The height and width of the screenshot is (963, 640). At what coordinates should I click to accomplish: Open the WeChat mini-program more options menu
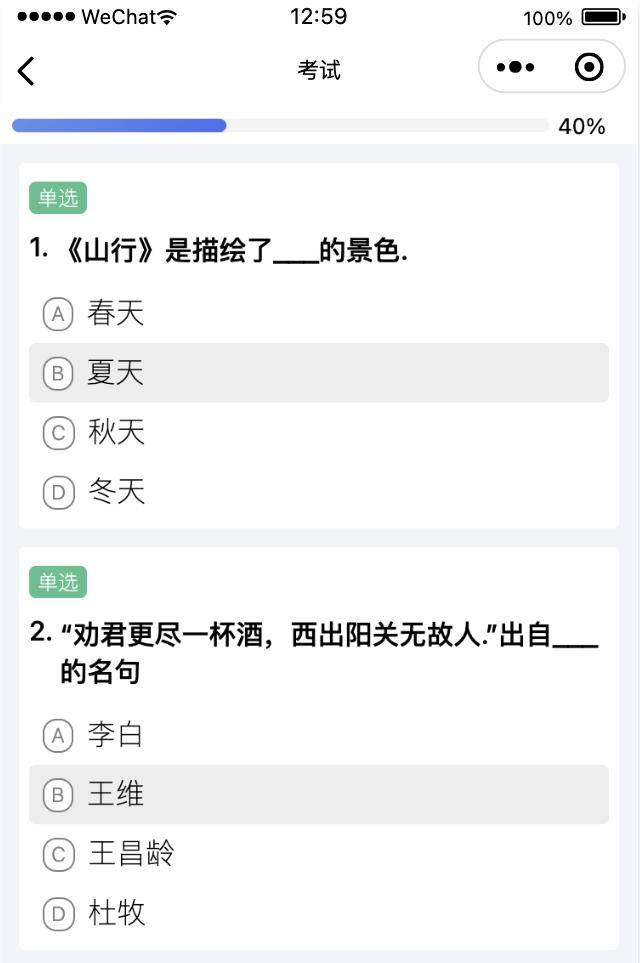(514, 66)
